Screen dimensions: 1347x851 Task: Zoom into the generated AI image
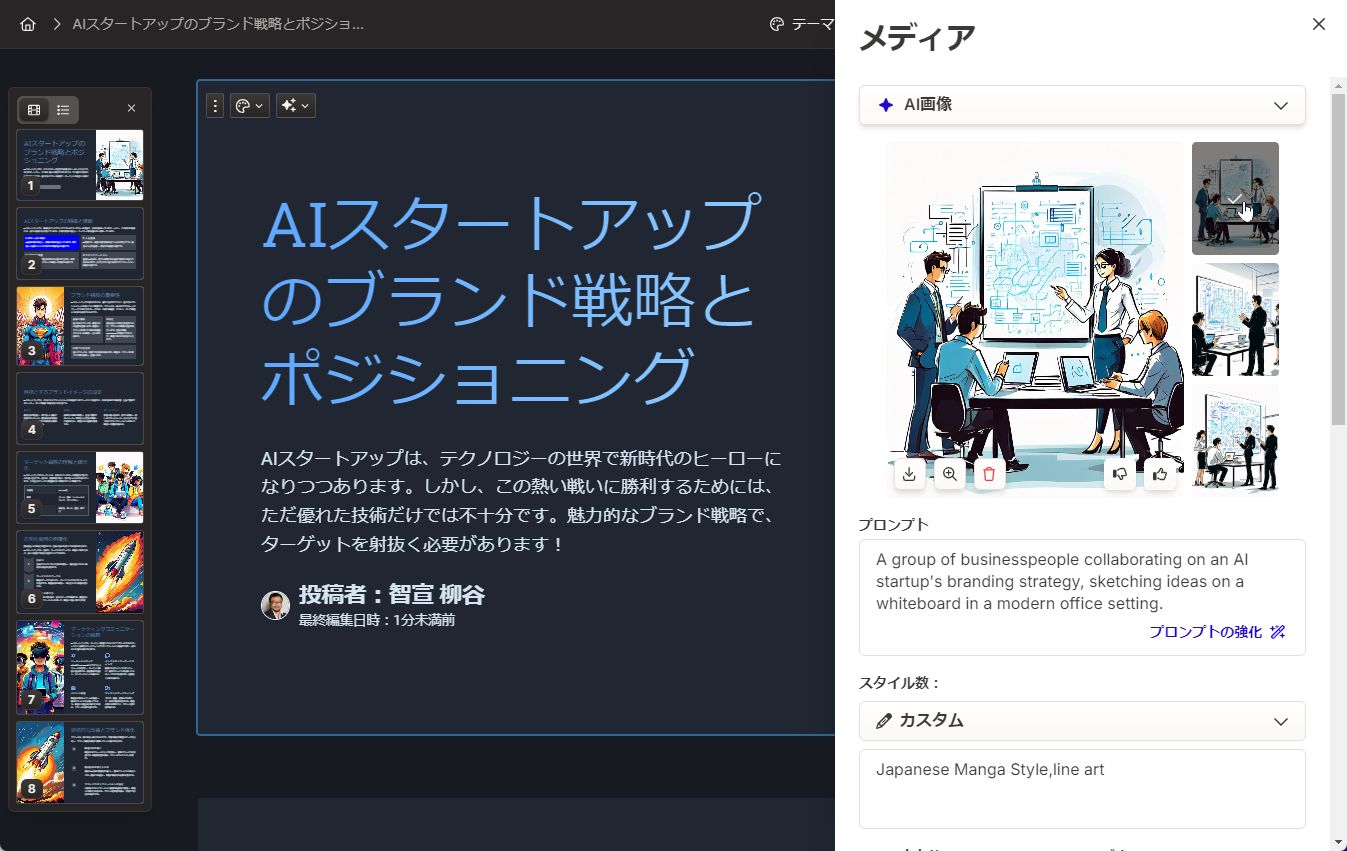pos(948,473)
